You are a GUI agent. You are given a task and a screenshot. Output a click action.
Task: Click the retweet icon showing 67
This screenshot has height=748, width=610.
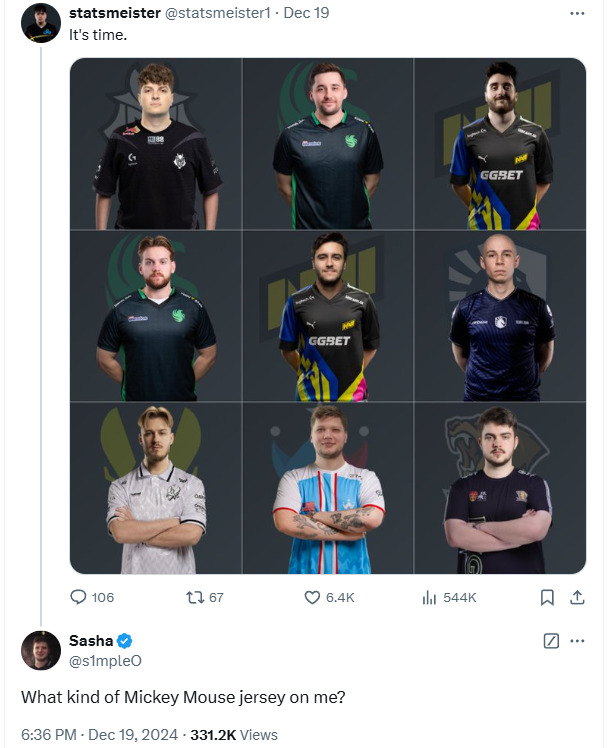coord(195,597)
